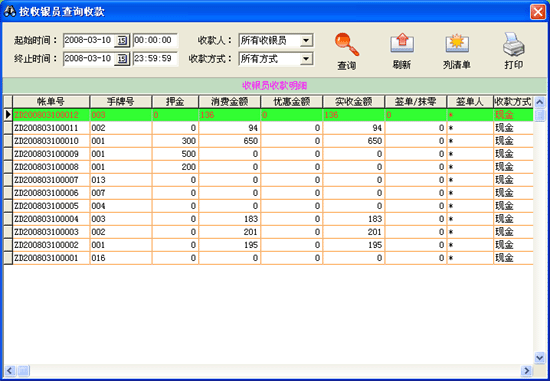Click the 收款方式 column header
The image size is (550, 381).
(513, 102)
